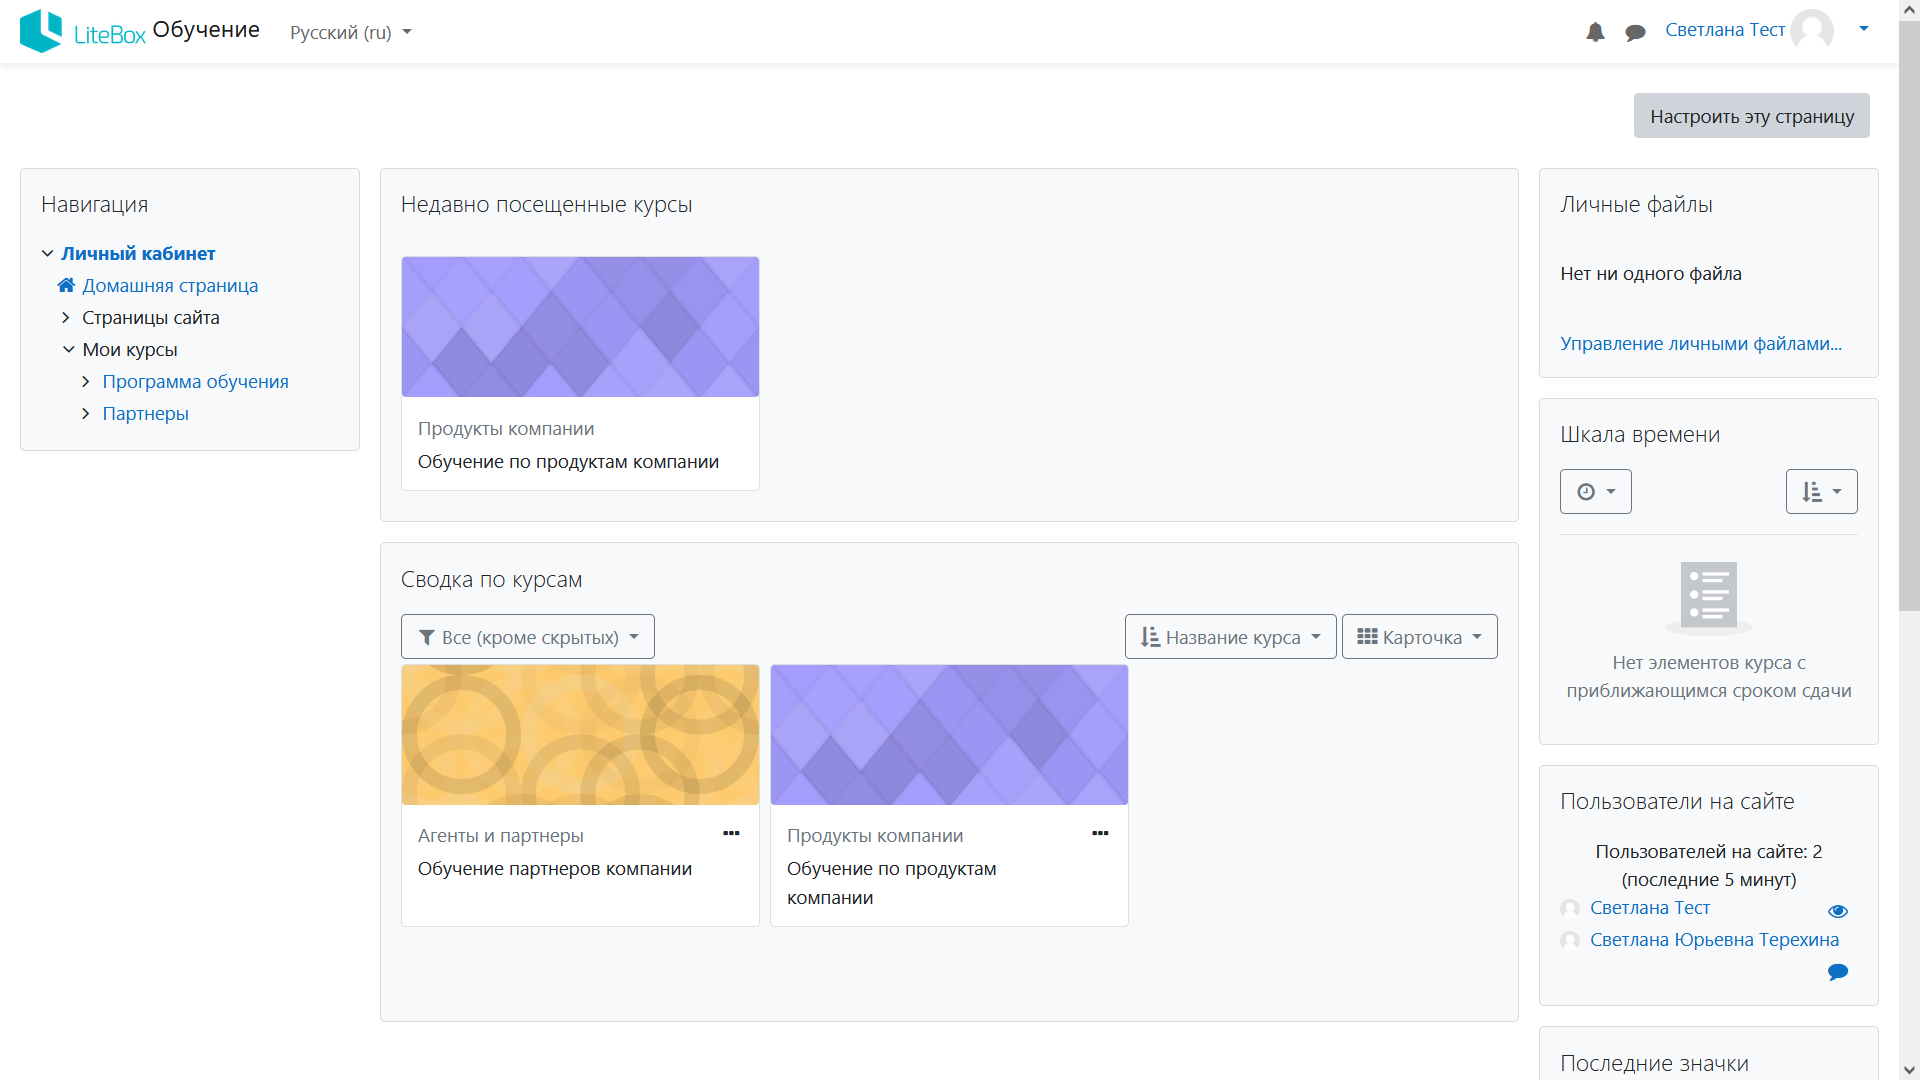
Task: Click avatar icon beside Светлана Юрьевна Терехина
Action: (x=1570, y=940)
